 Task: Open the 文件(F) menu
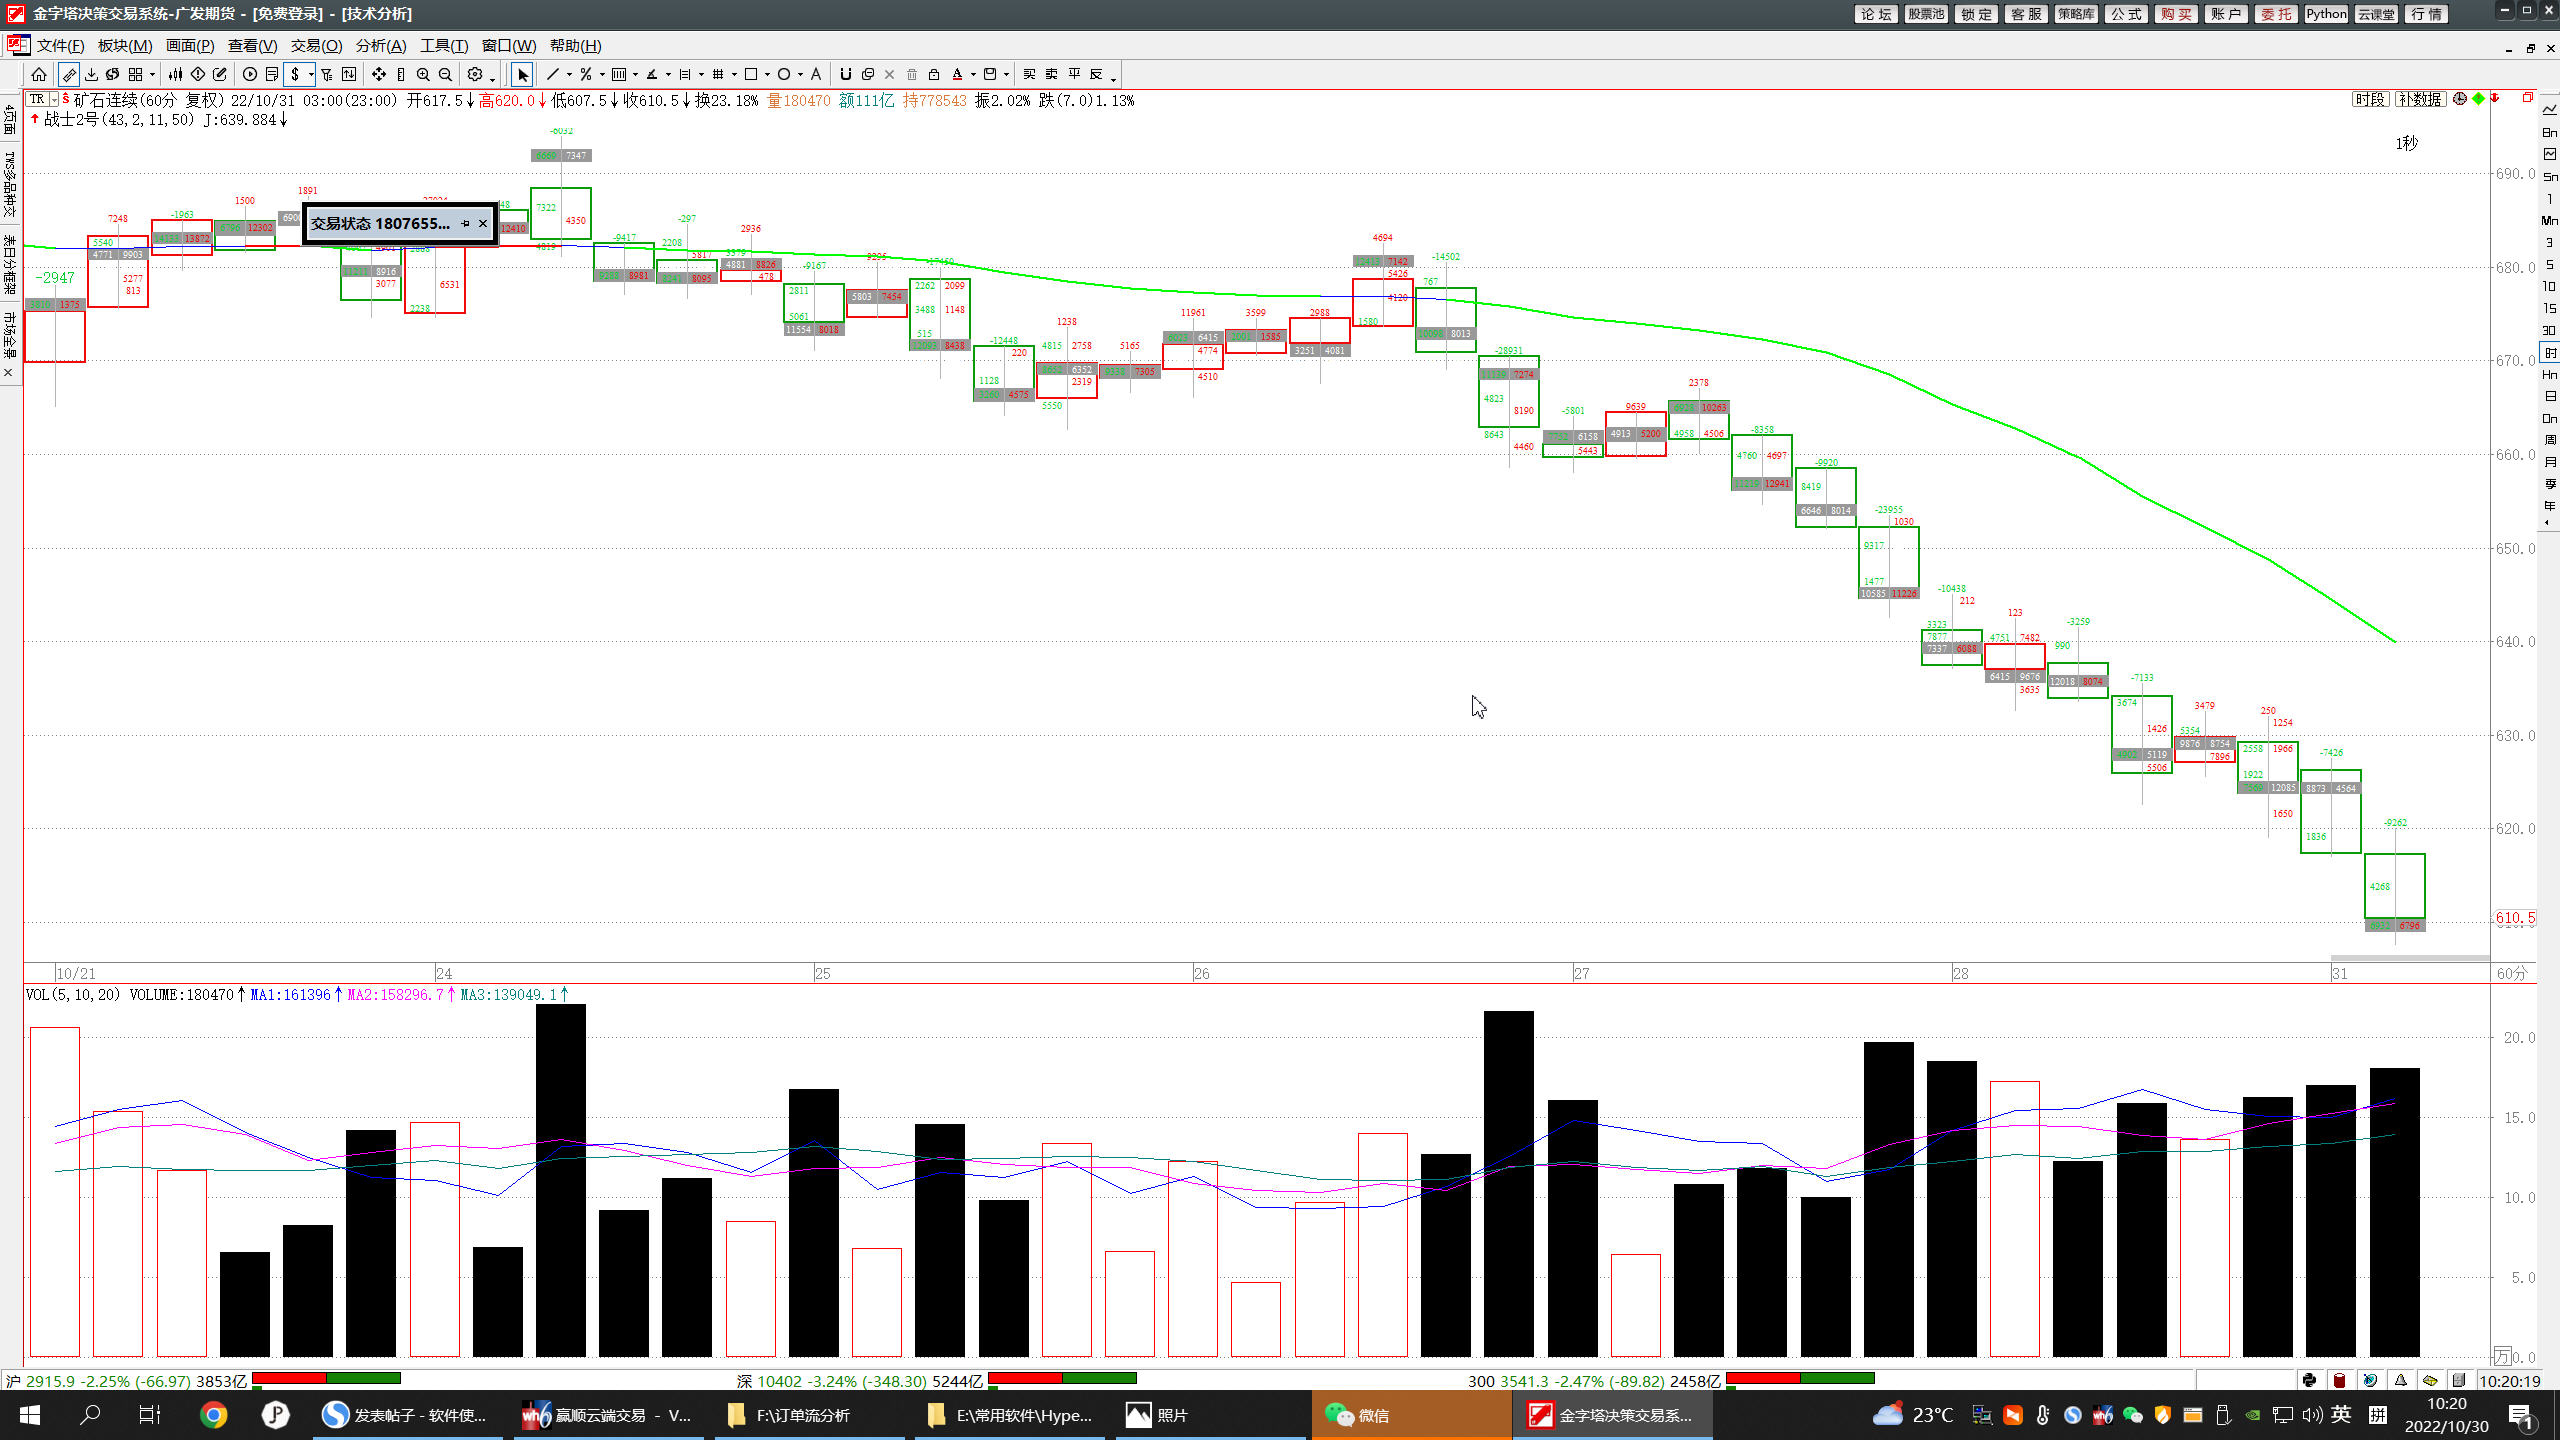pos(60,46)
